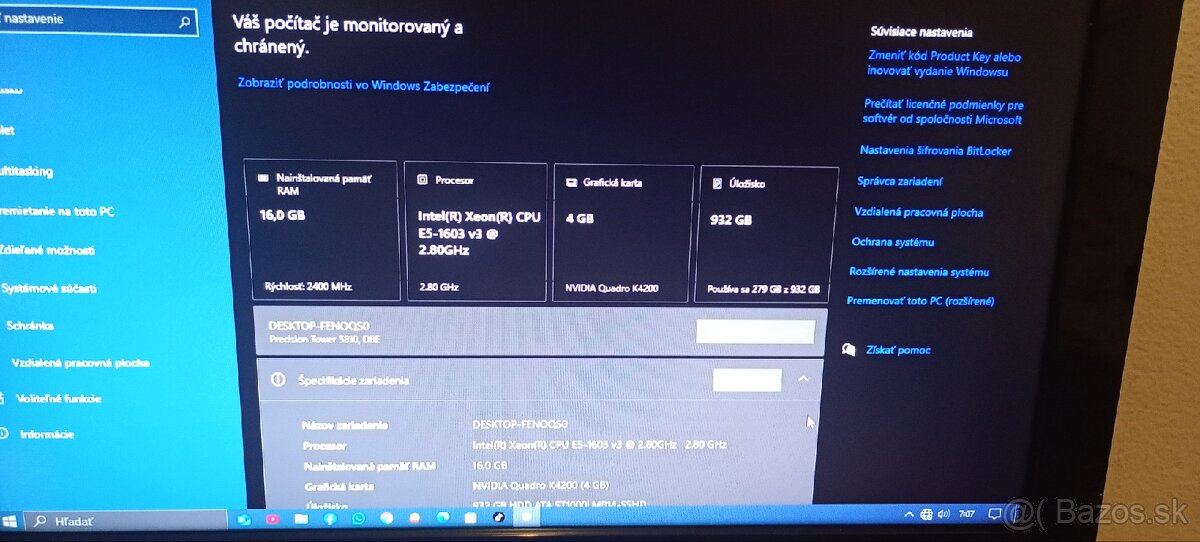Click the search magnifier icon in settings search
This screenshot has height=542, width=1200.
[x=184, y=20]
